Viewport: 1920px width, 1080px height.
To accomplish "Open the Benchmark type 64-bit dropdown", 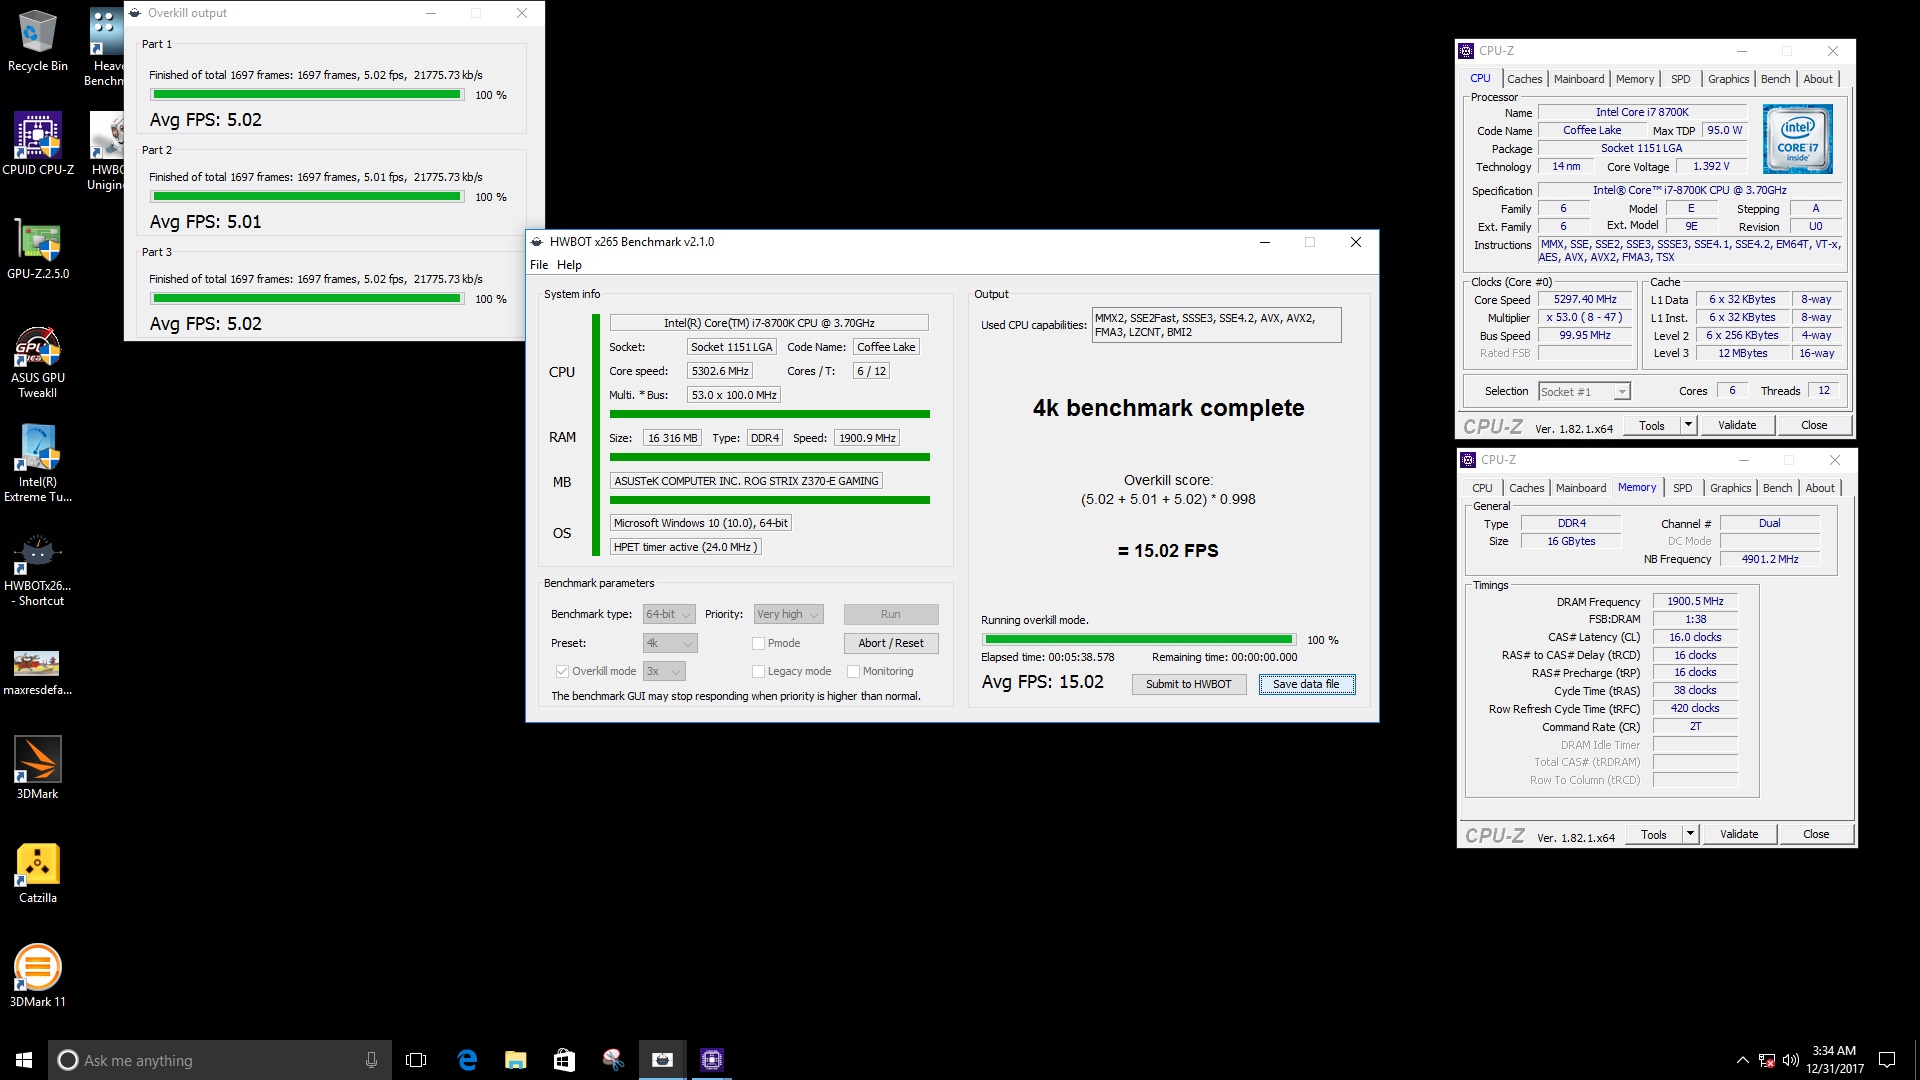I will pyautogui.click(x=670, y=614).
